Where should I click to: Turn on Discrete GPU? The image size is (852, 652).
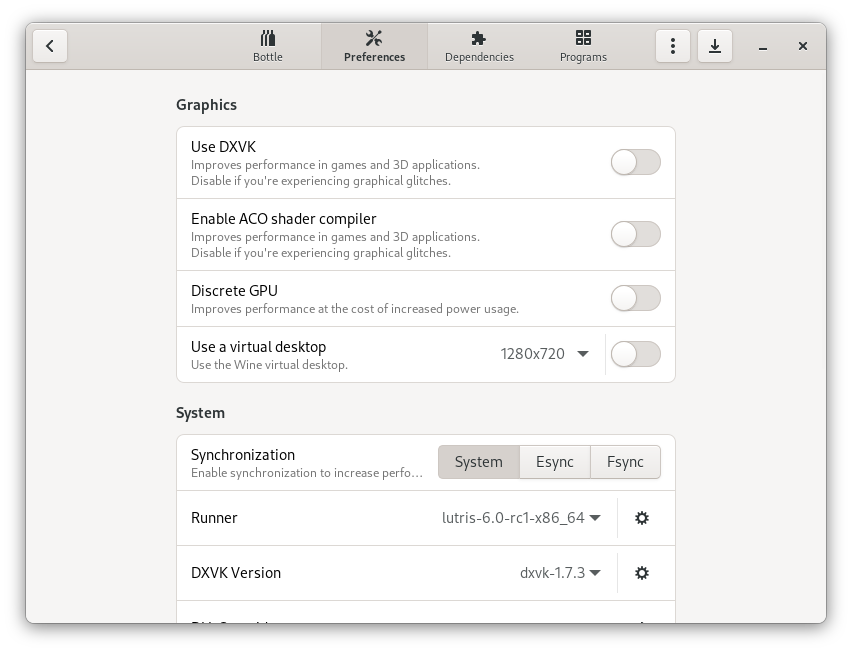coord(635,298)
